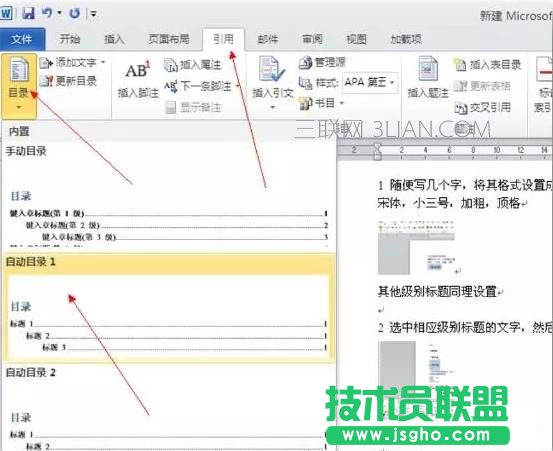Switch to the 邮件 tab
The width and height of the screenshot is (553, 451).
268,39
